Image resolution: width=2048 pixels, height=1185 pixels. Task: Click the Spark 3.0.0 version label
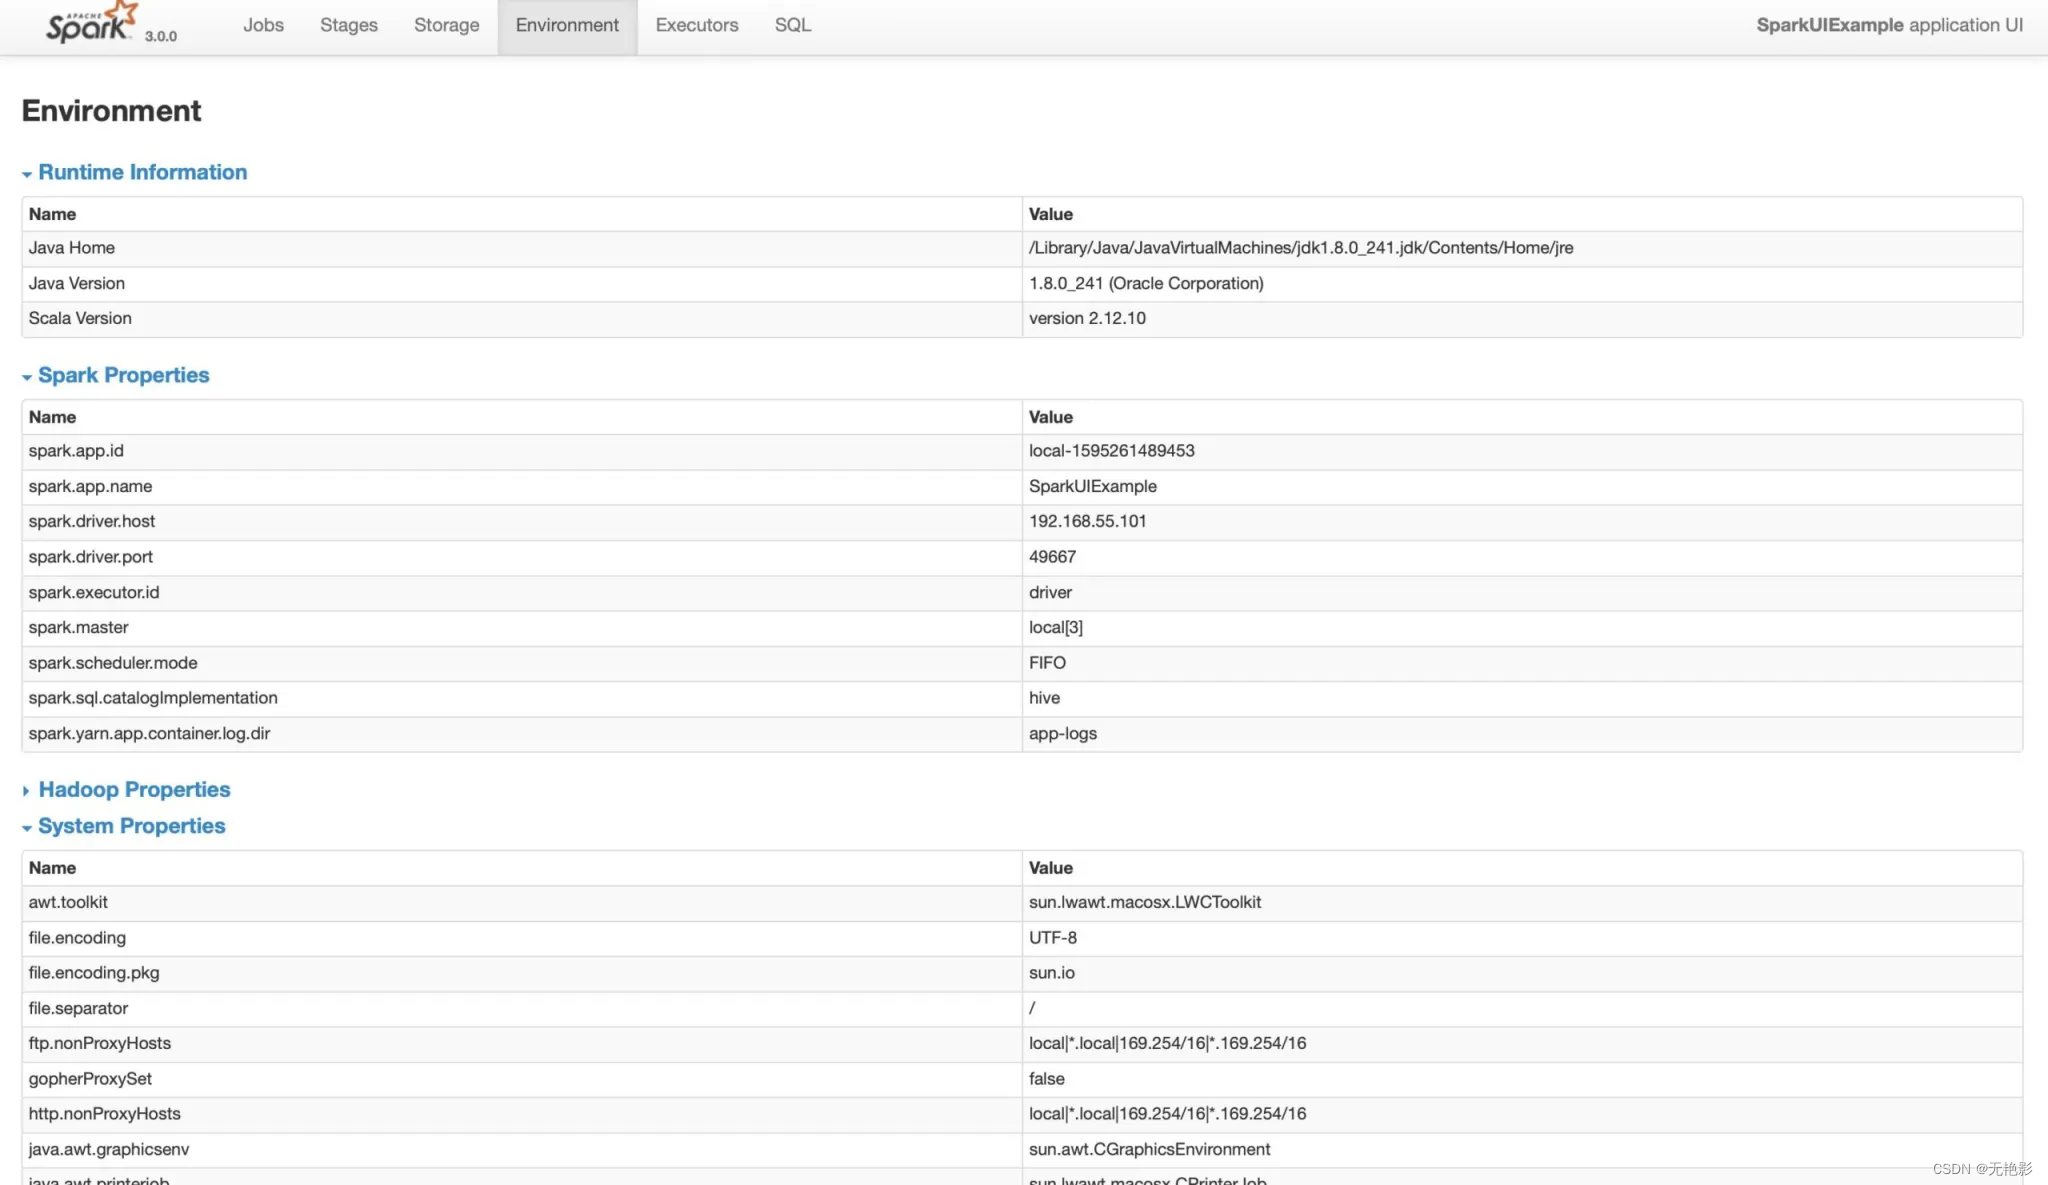160,36
